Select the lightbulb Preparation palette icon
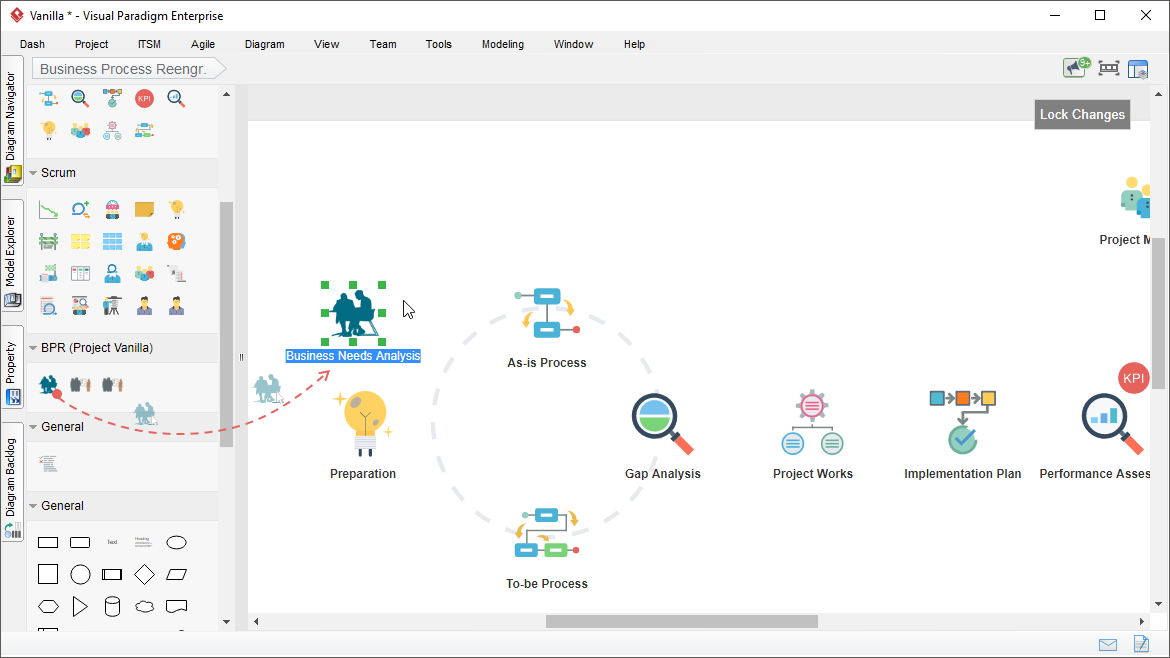1170x658 pixels. point(49,131)
